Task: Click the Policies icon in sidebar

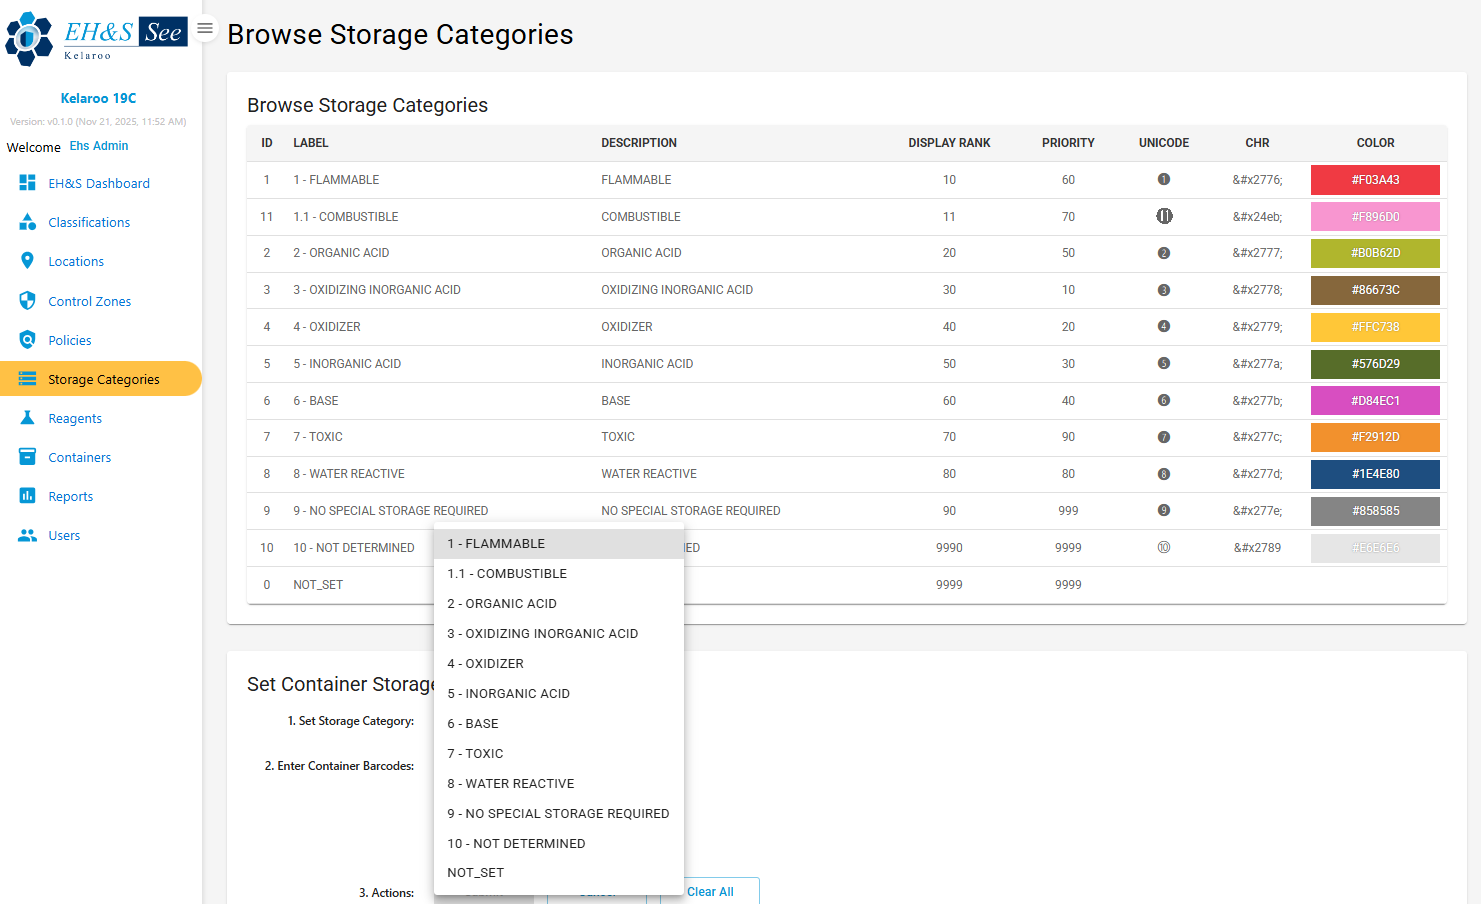Action: click(x=27, y=340)
